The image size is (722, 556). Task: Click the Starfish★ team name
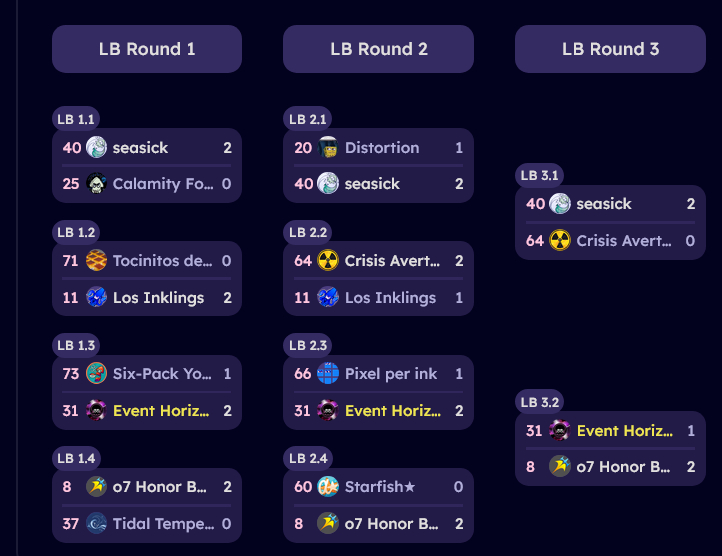click(x=380, y=487)
